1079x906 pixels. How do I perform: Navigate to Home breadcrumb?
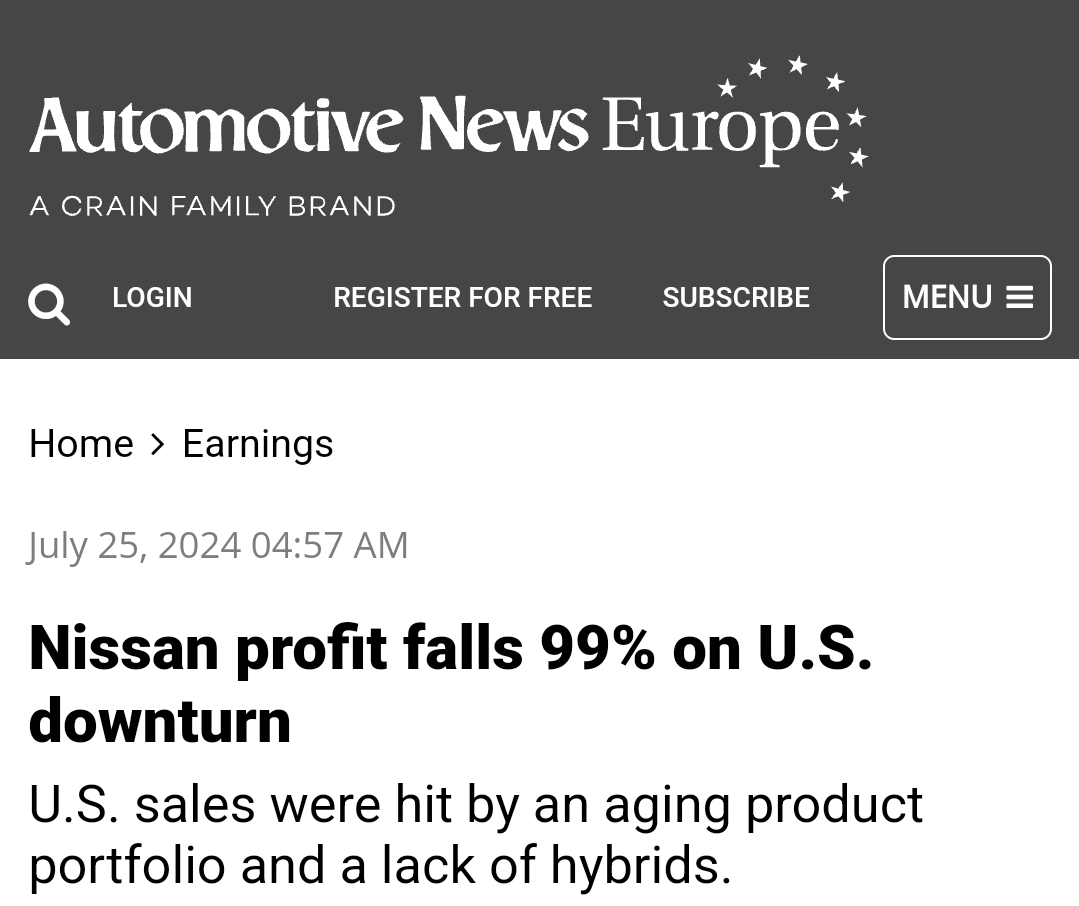[x=81, y=444]
